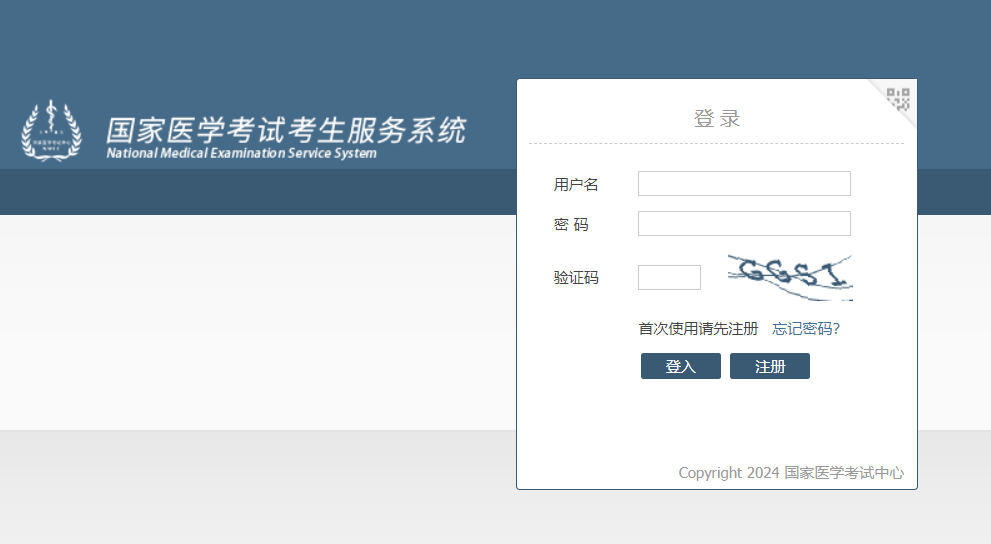Refresh the distorted captcha image

pyautogui.click(x=789, y=277)
